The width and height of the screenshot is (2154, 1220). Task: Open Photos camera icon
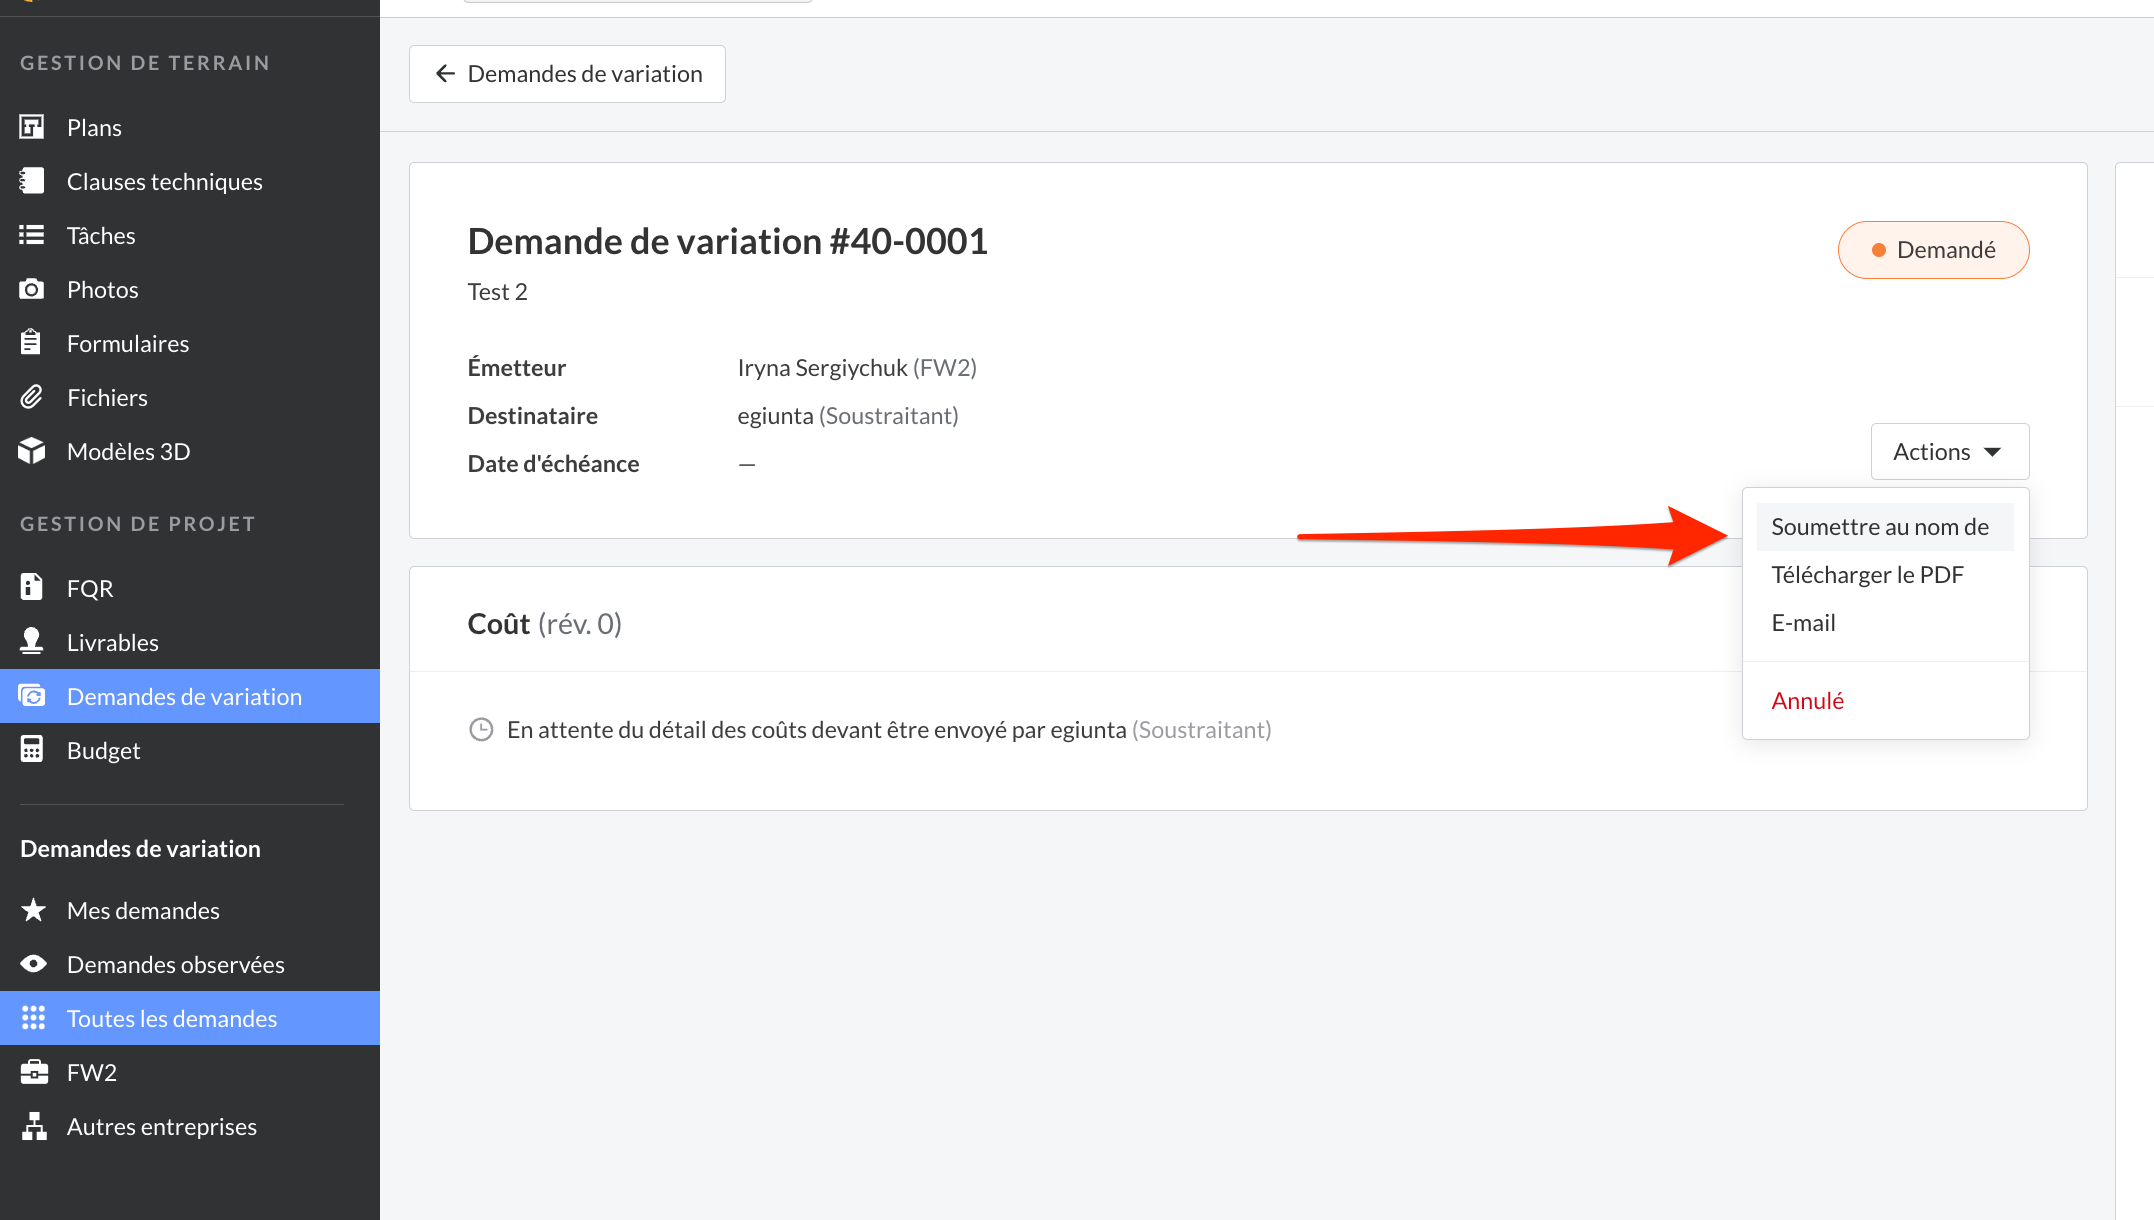(32, 289)
